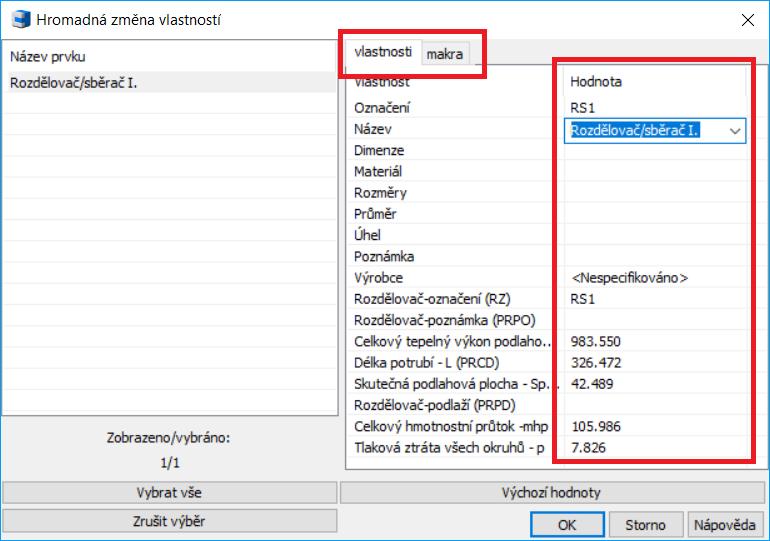Click the <Nespecifikováno> manufacturer value
The image size is (770, 541).
(630, 278)
